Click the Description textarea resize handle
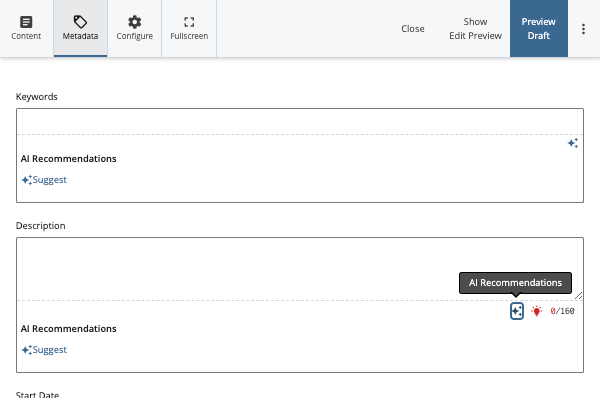The image size is (600, 398). [x=579, y=295]
